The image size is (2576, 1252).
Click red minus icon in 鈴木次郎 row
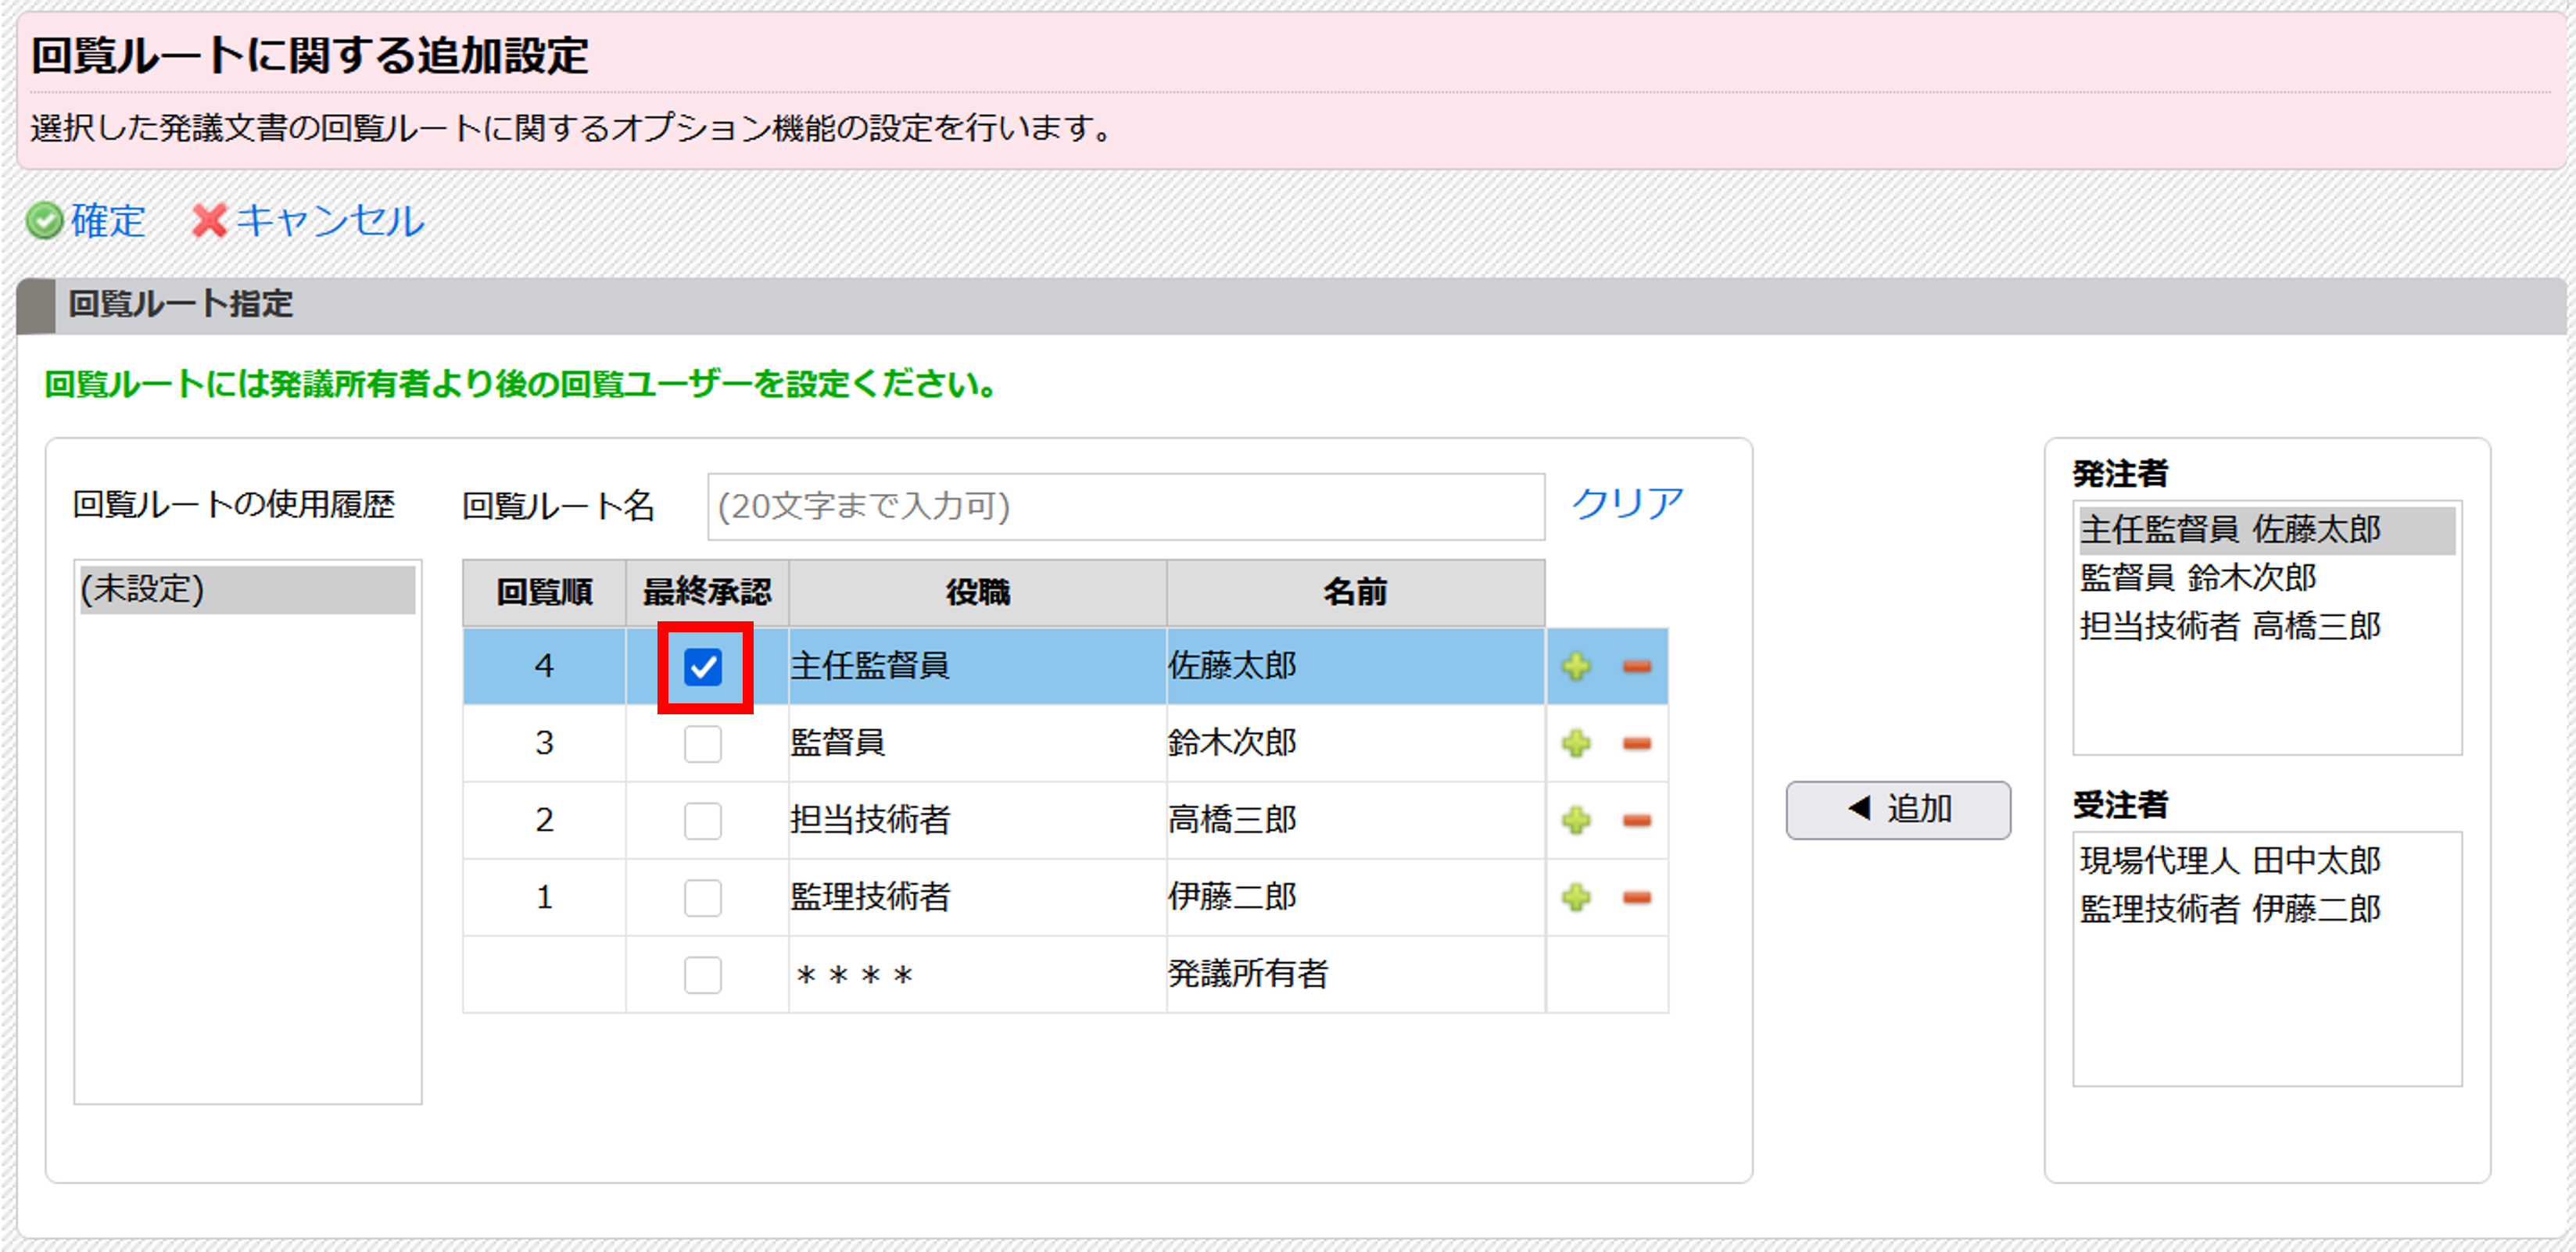1636,743
